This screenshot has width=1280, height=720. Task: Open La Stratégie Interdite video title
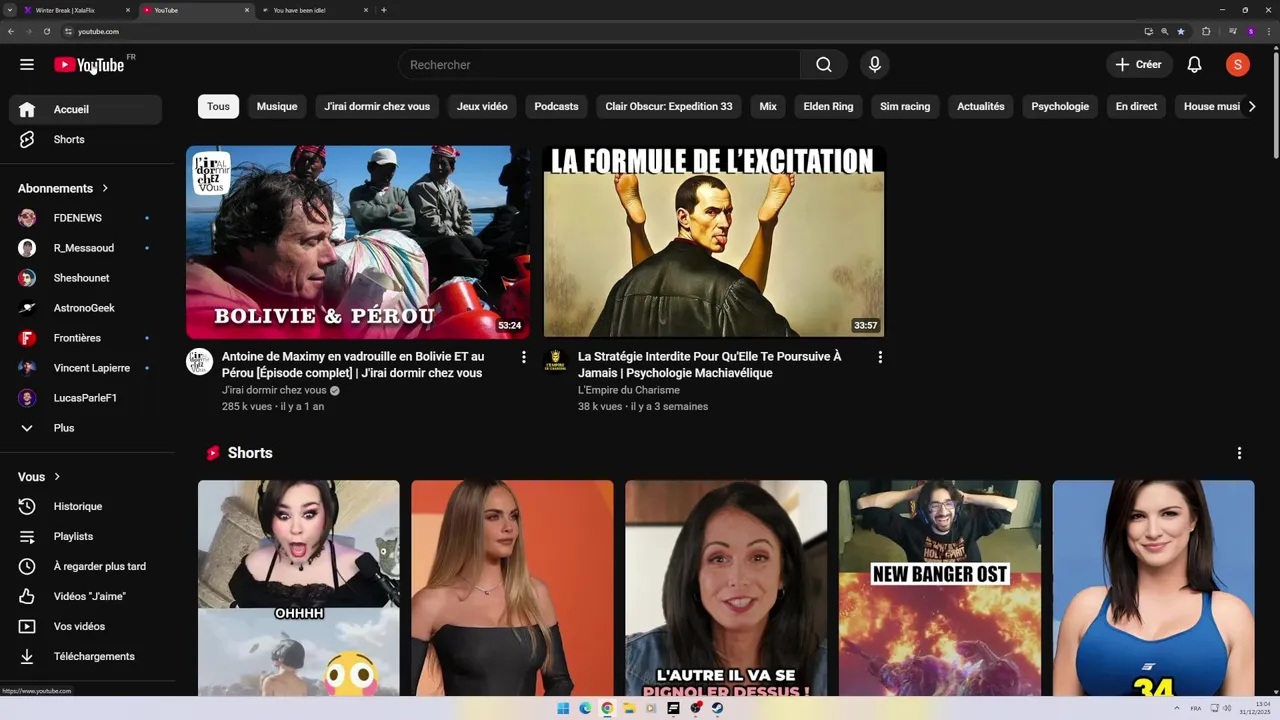point(710,364)
